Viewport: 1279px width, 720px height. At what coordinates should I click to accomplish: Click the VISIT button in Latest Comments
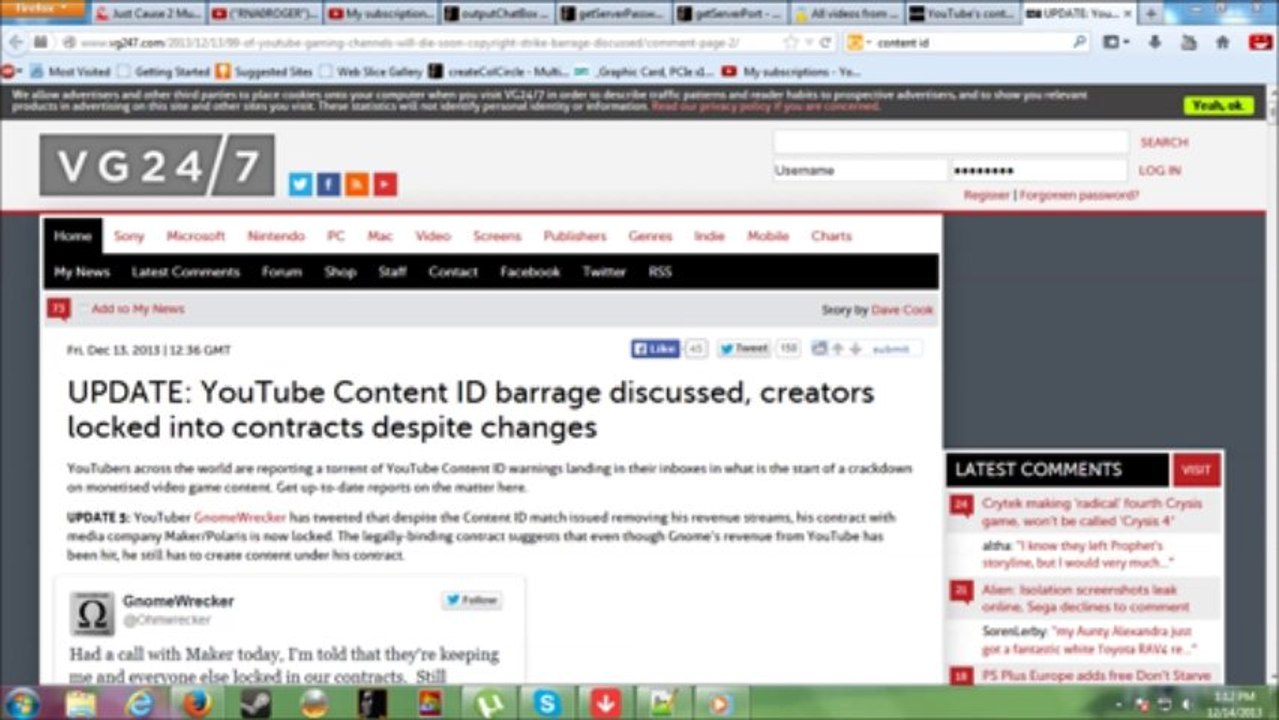(x=1195, y=470)
